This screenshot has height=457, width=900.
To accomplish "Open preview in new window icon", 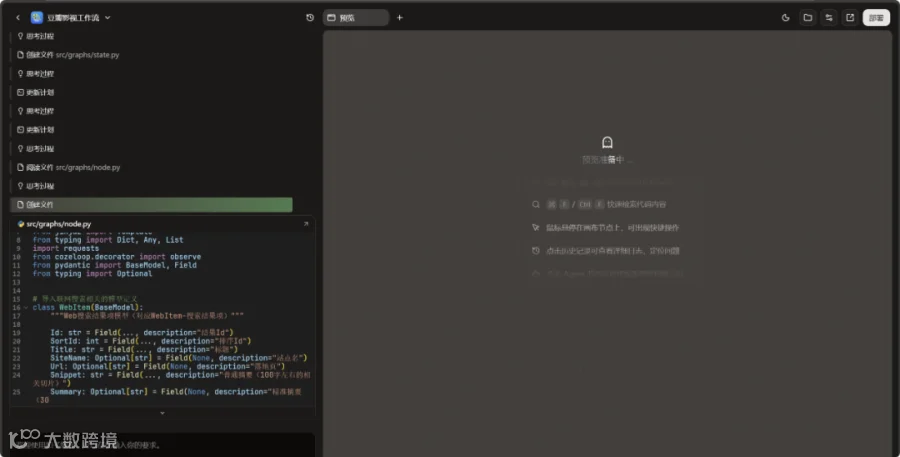I will (850, 18).
